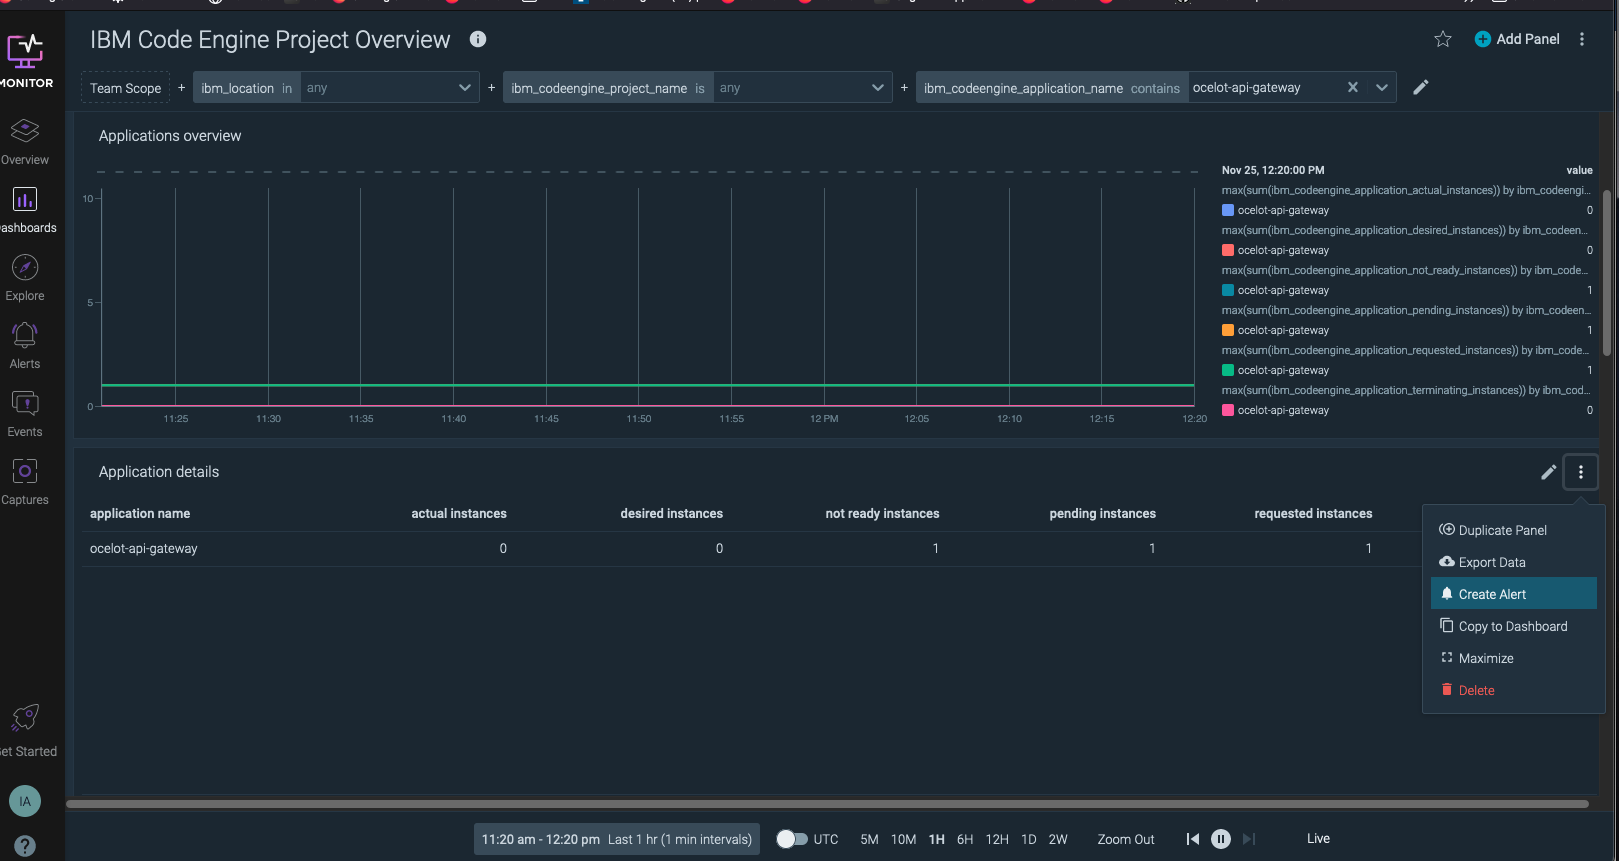
Task: Change the application name 'contains' operator
Action: click(x=1155, y=88)
